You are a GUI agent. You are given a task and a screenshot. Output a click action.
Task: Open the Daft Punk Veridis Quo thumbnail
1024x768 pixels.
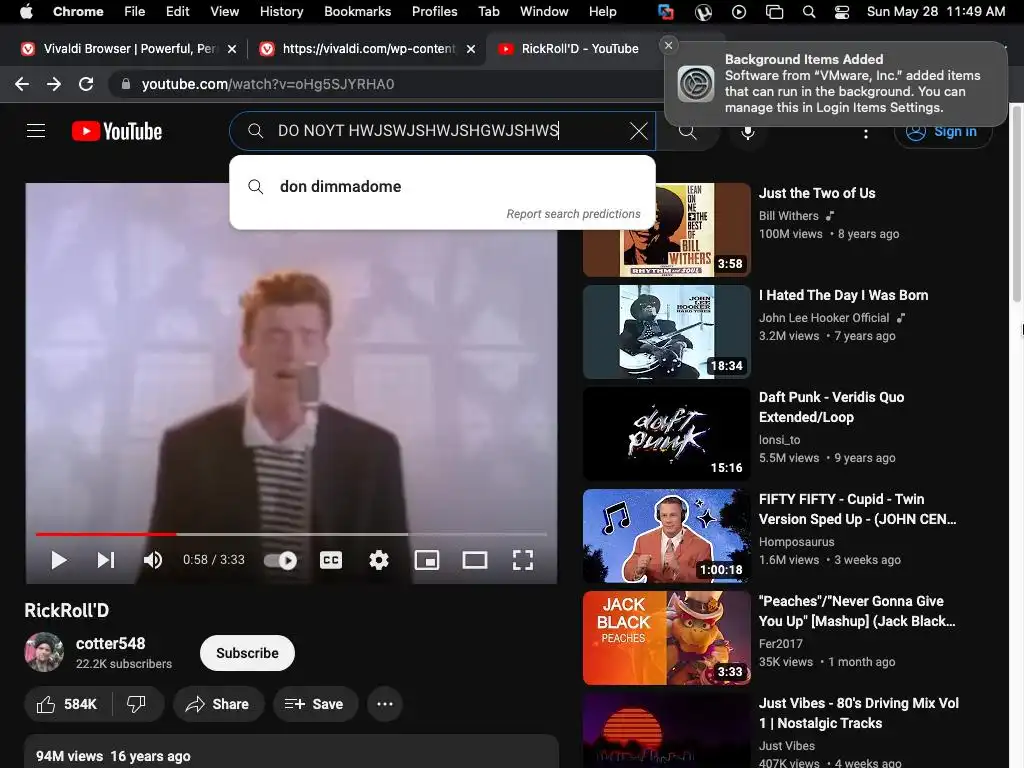tap(667, 434)
